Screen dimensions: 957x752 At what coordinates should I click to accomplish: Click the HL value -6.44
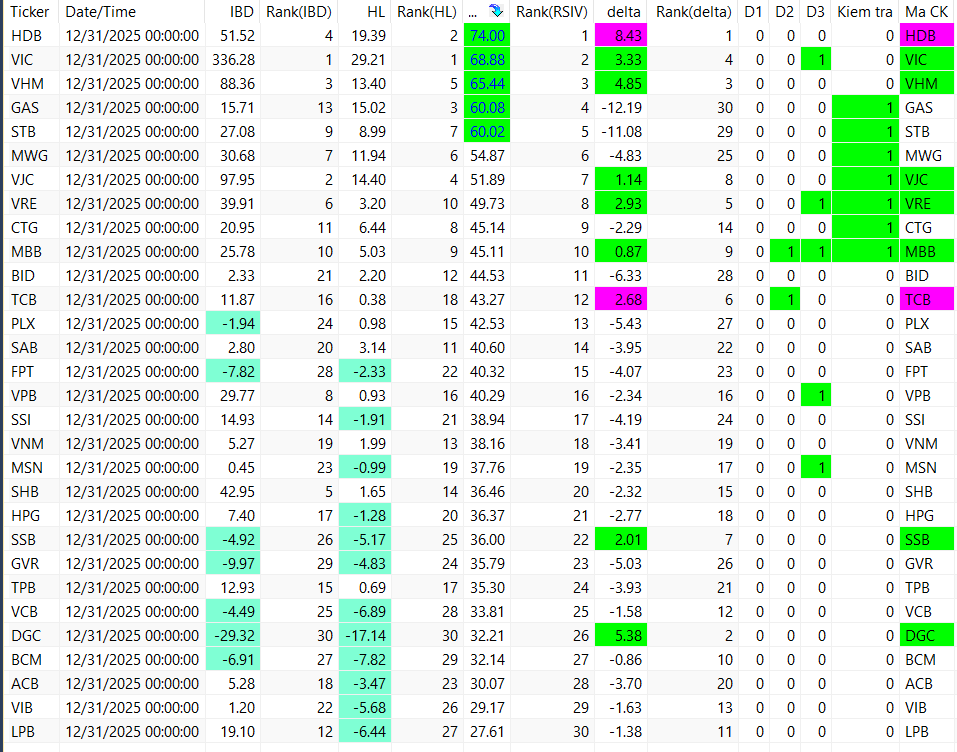point(365,732)
